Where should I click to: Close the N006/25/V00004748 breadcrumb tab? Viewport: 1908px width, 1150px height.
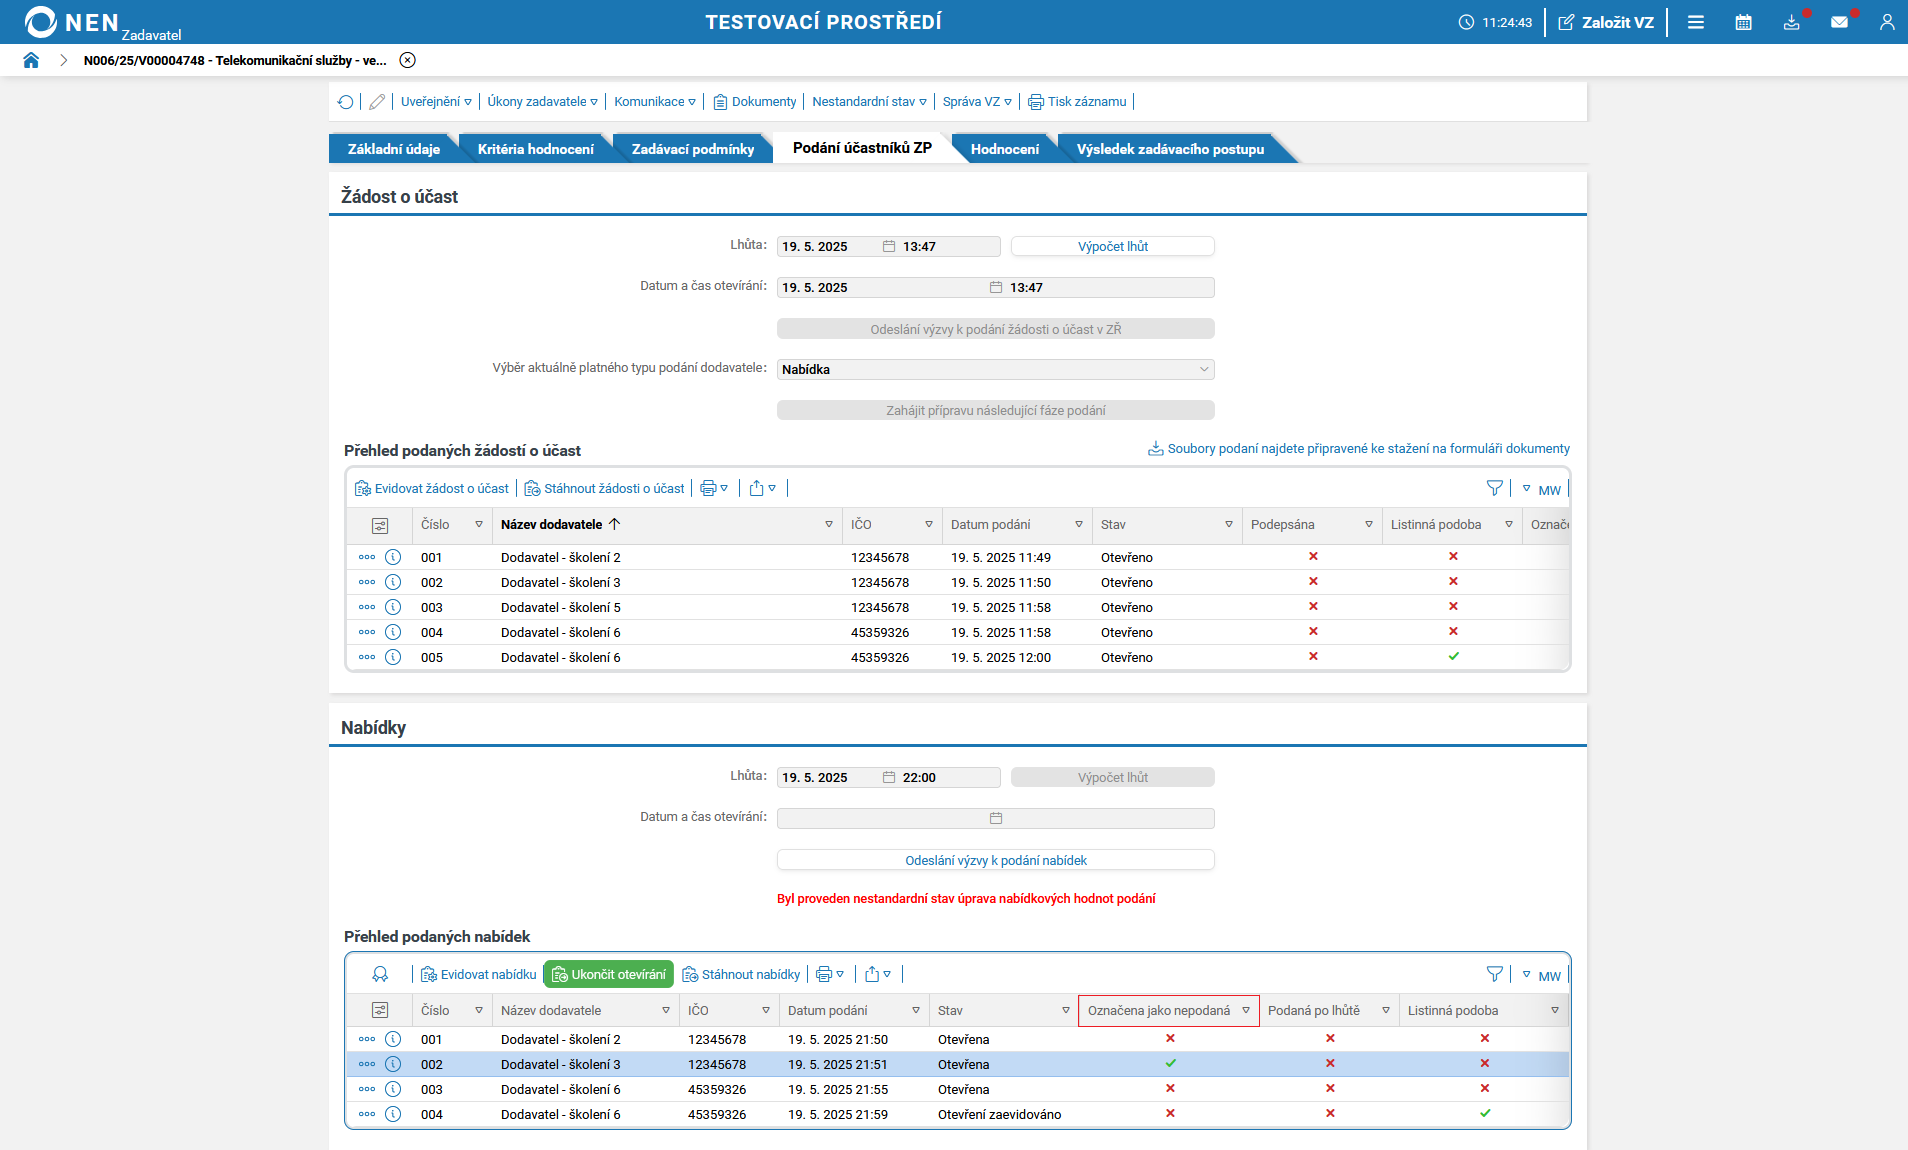click(408, 60)
